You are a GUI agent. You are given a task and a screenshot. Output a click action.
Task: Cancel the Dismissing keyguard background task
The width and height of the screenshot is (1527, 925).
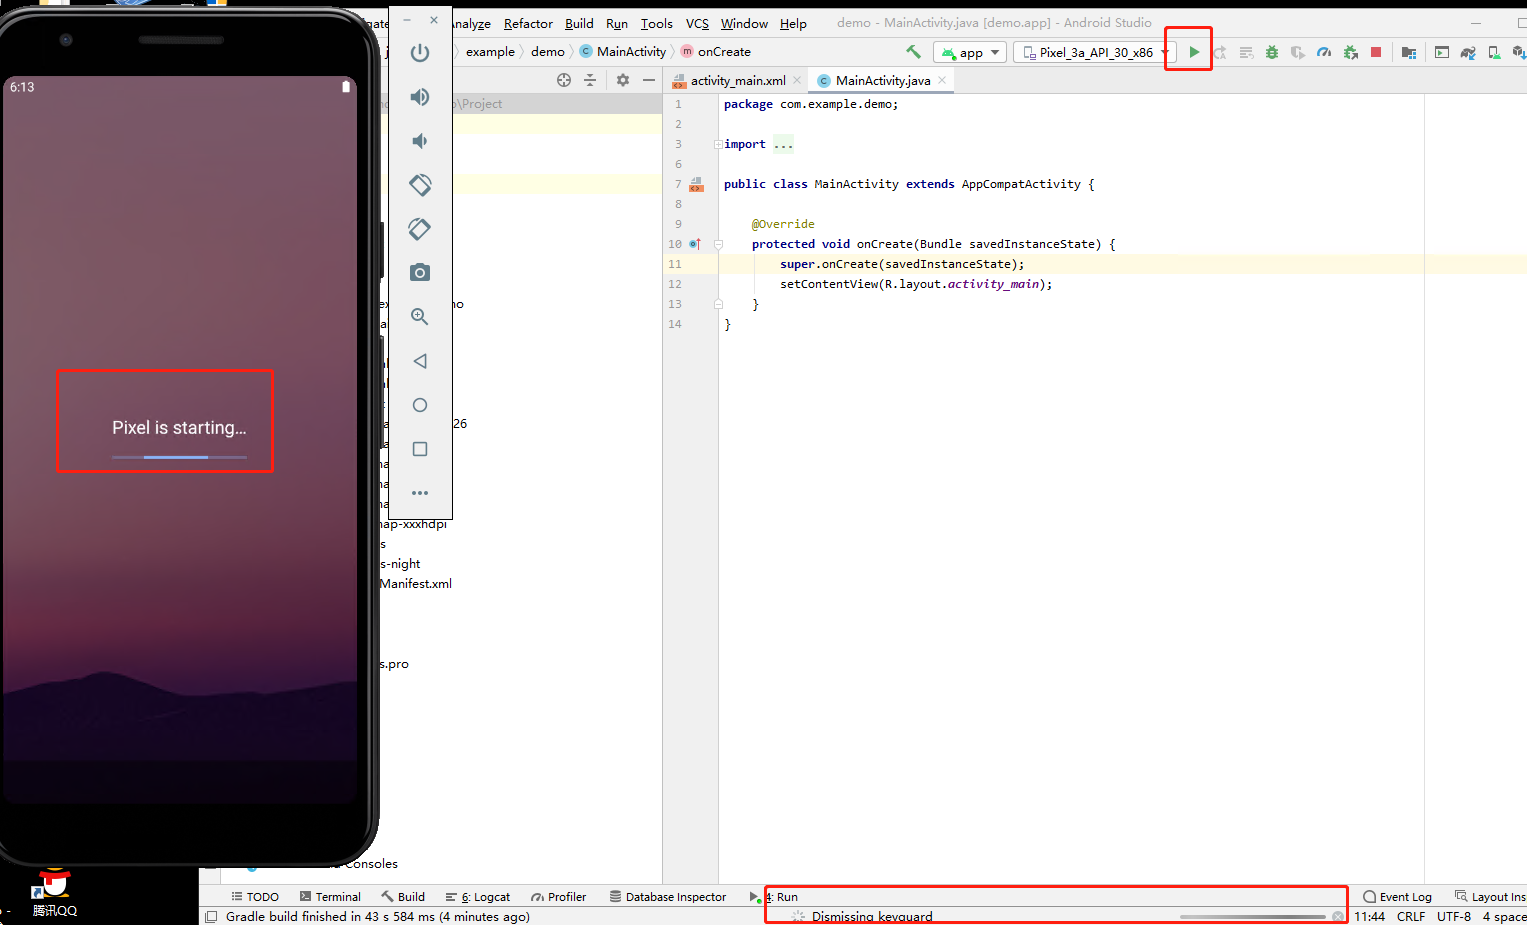[1338, 917]
